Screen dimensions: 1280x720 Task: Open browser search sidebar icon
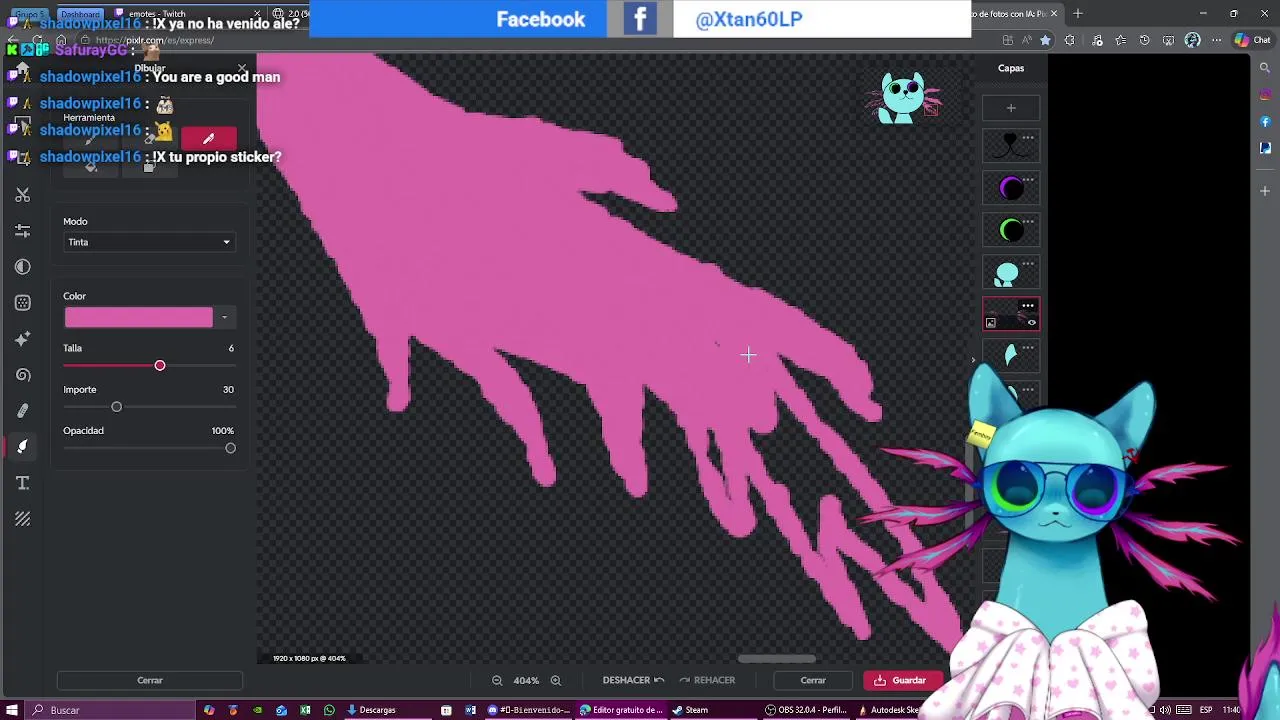point(1265,68)
